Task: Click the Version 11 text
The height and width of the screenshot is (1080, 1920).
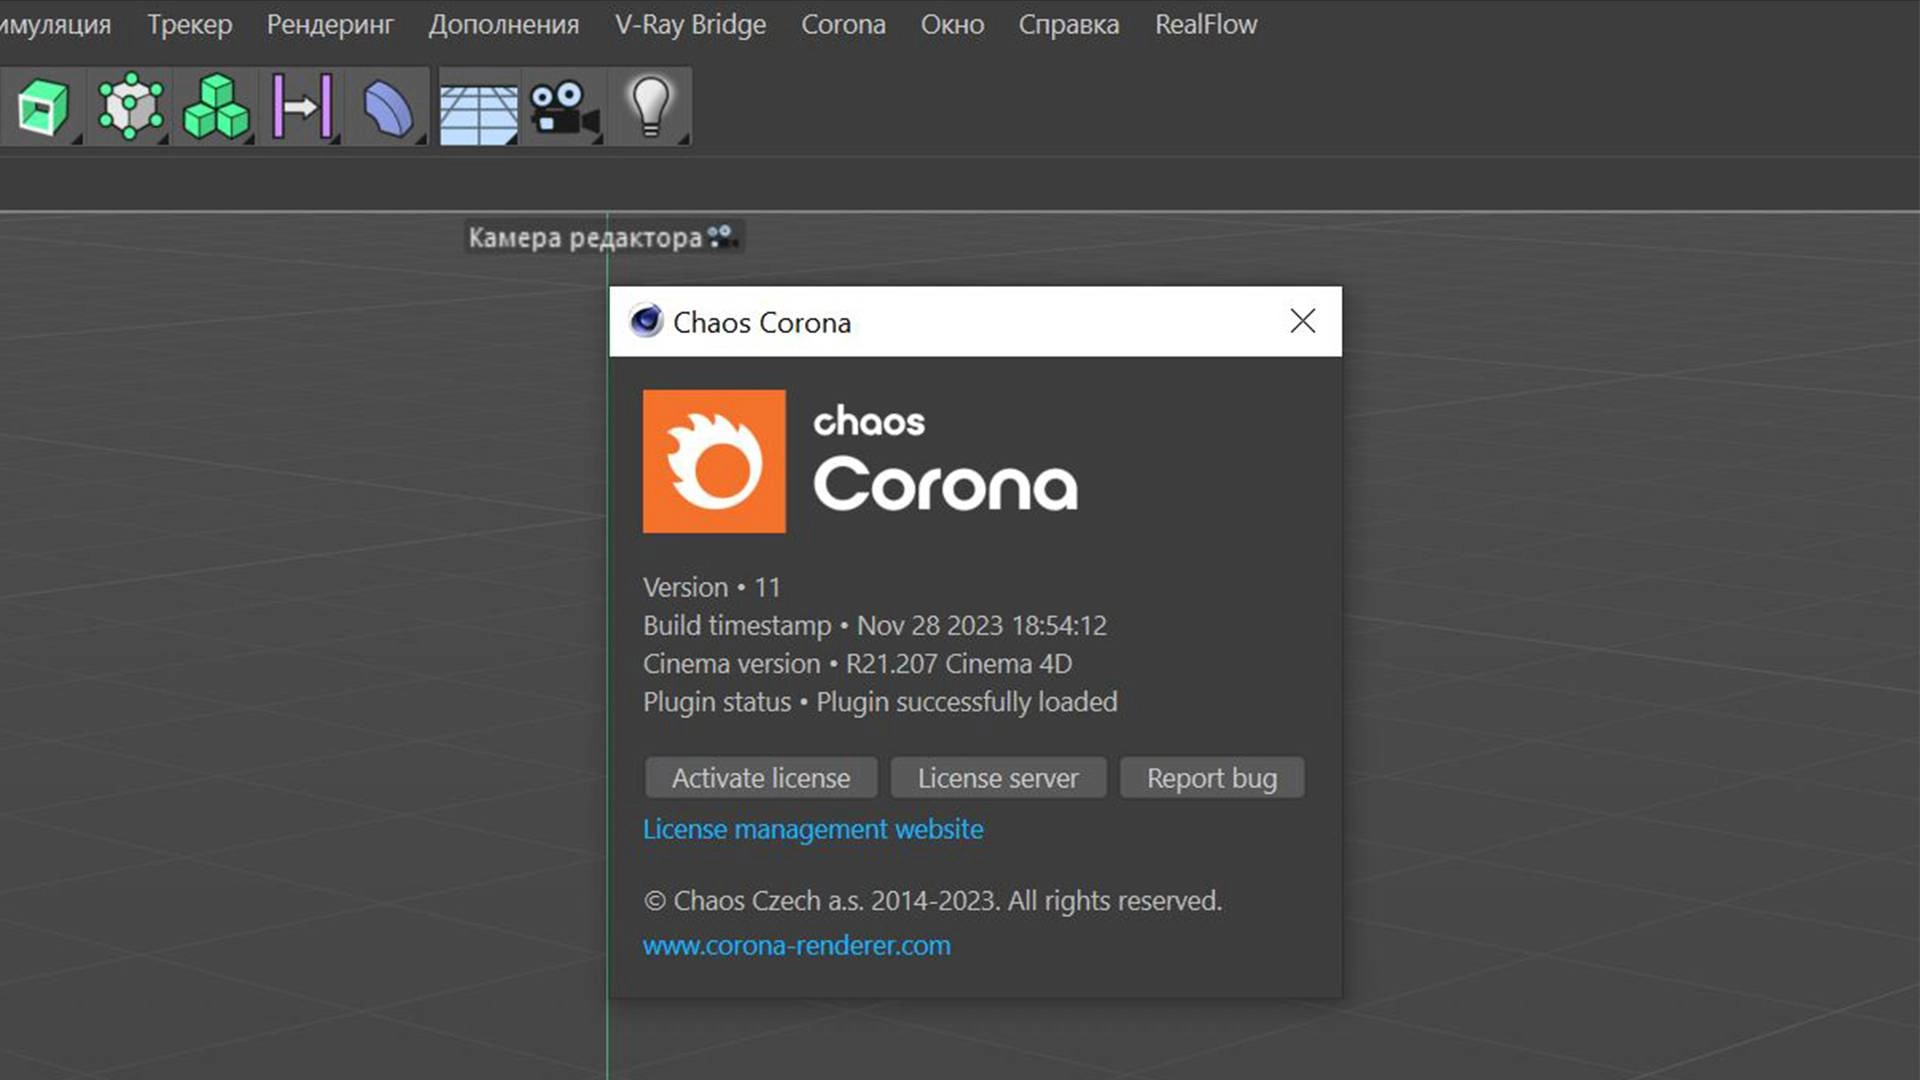Action: [x=711, y=587]
